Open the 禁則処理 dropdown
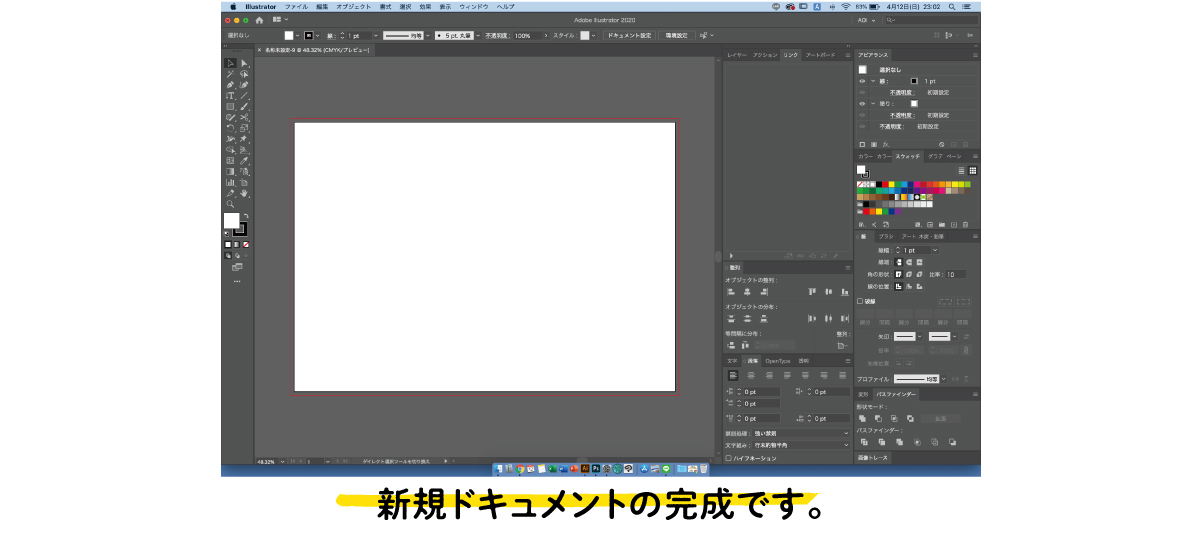Image resolution: width=1200 pixels, height=539 pixels. (799, 433)
